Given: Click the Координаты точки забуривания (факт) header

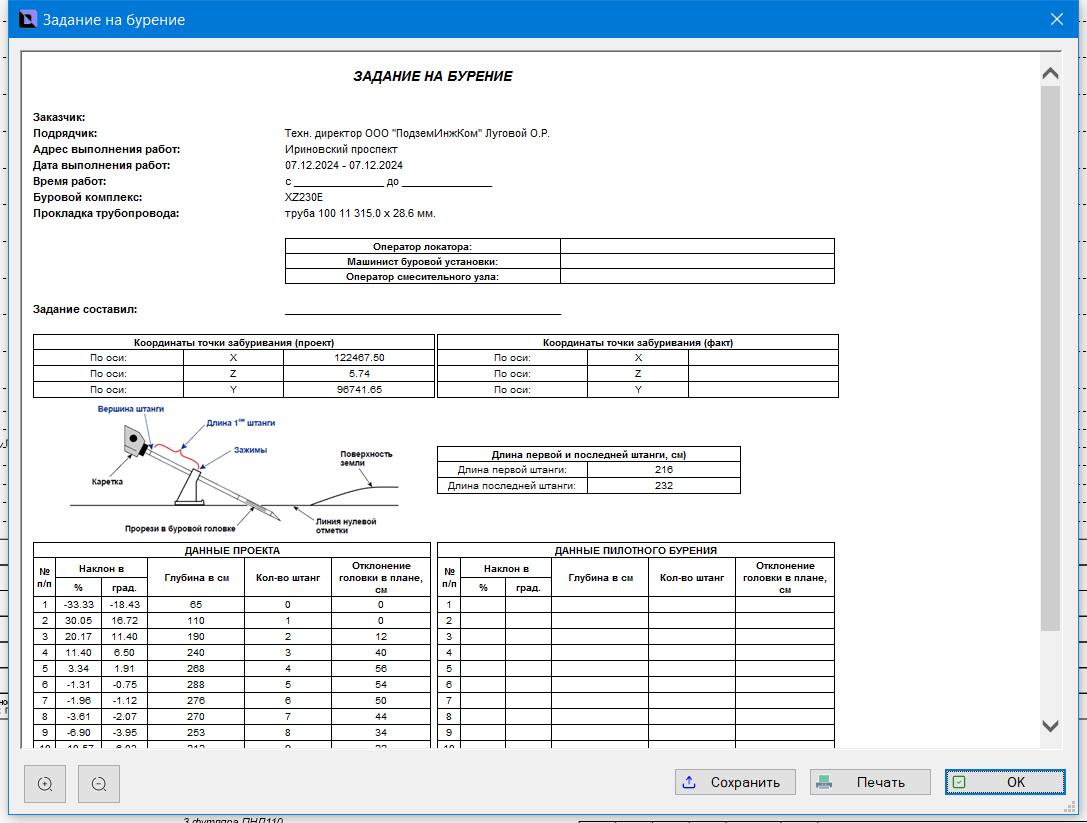Looking at the screenshot, I should tap(638, 343).
